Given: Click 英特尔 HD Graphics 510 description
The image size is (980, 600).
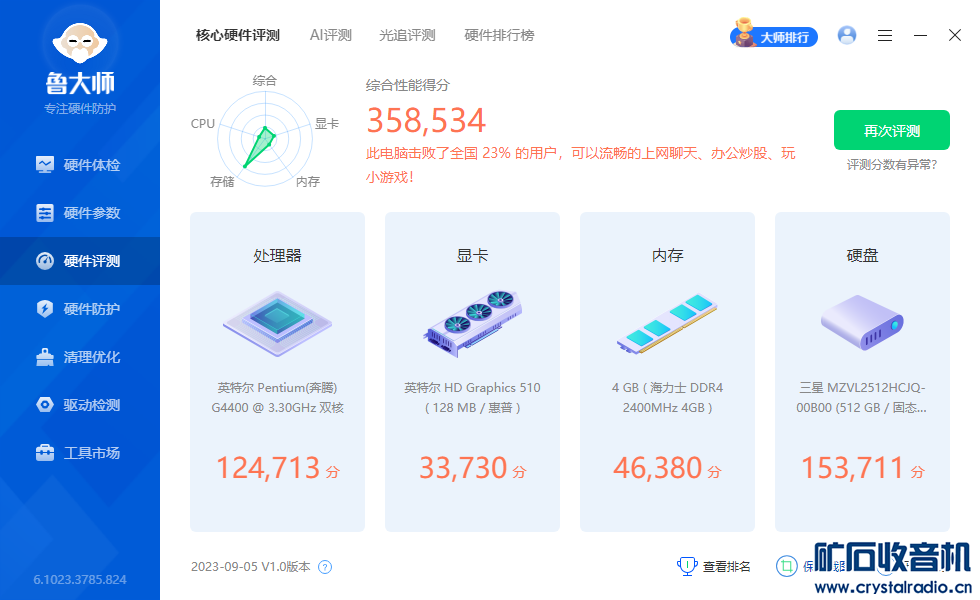Looking at the screenshot, I should click(x=472, y=398).
